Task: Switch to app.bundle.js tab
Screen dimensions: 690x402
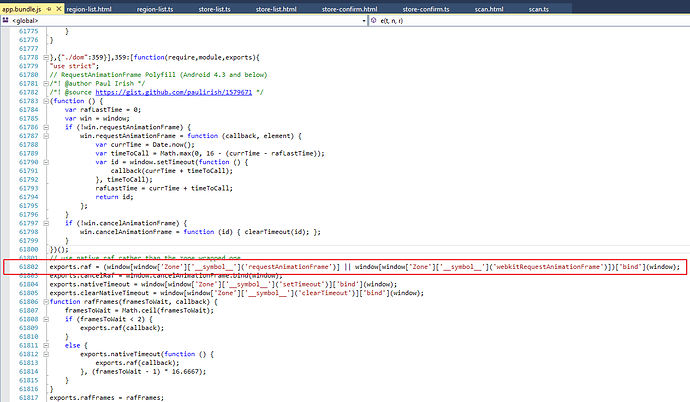Action: pos(22,9)
